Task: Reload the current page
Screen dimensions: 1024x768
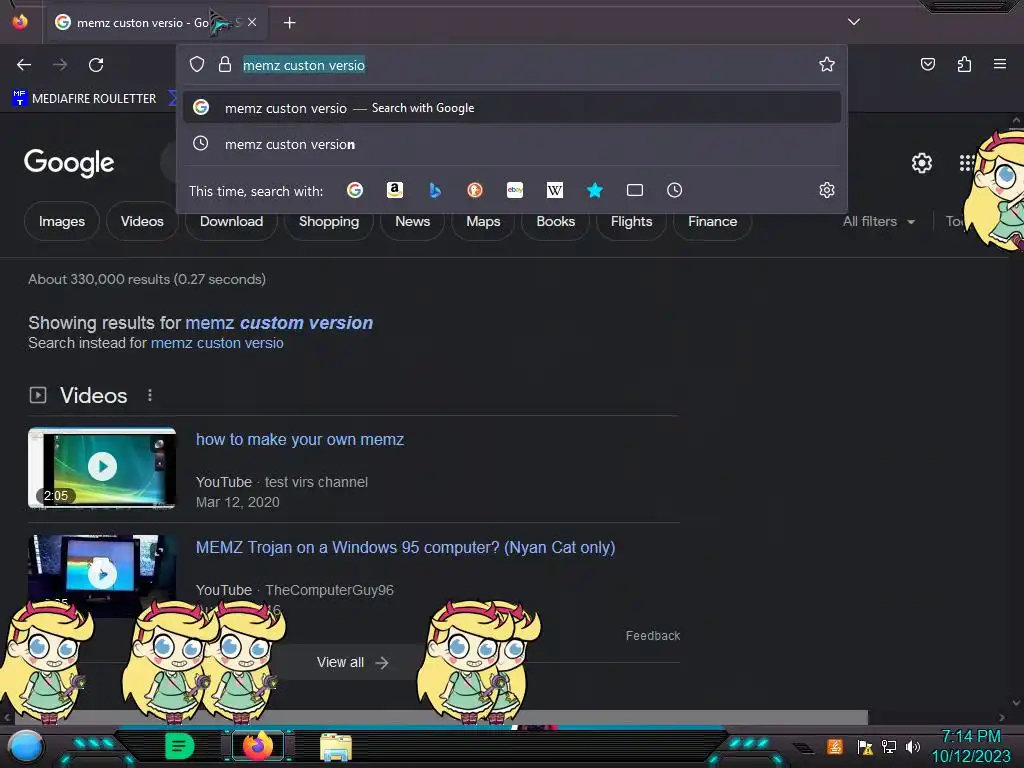Action: (x=96, y=65)
